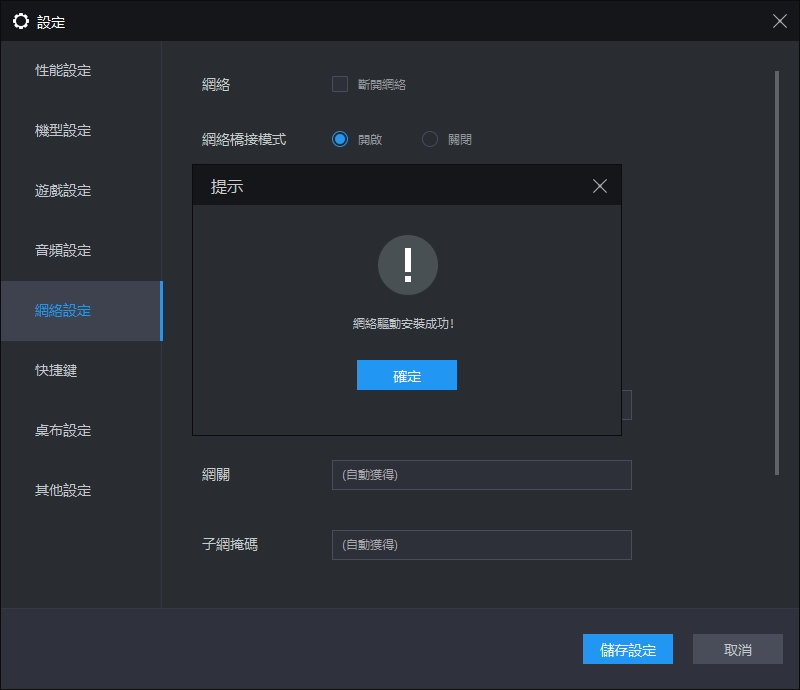Switch to the 桌布設定 tab
This screenshot has width=800, height=690.
click(x=63, y=431)
